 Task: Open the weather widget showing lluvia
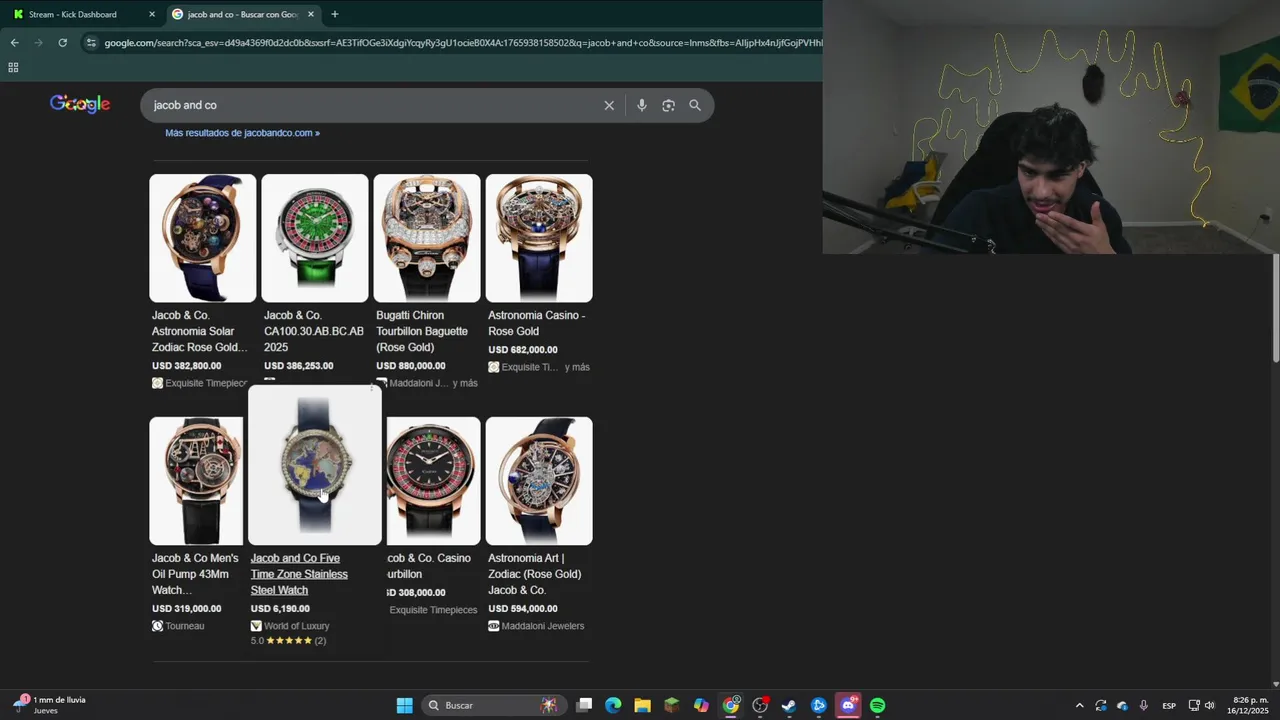tap(50, 705)
